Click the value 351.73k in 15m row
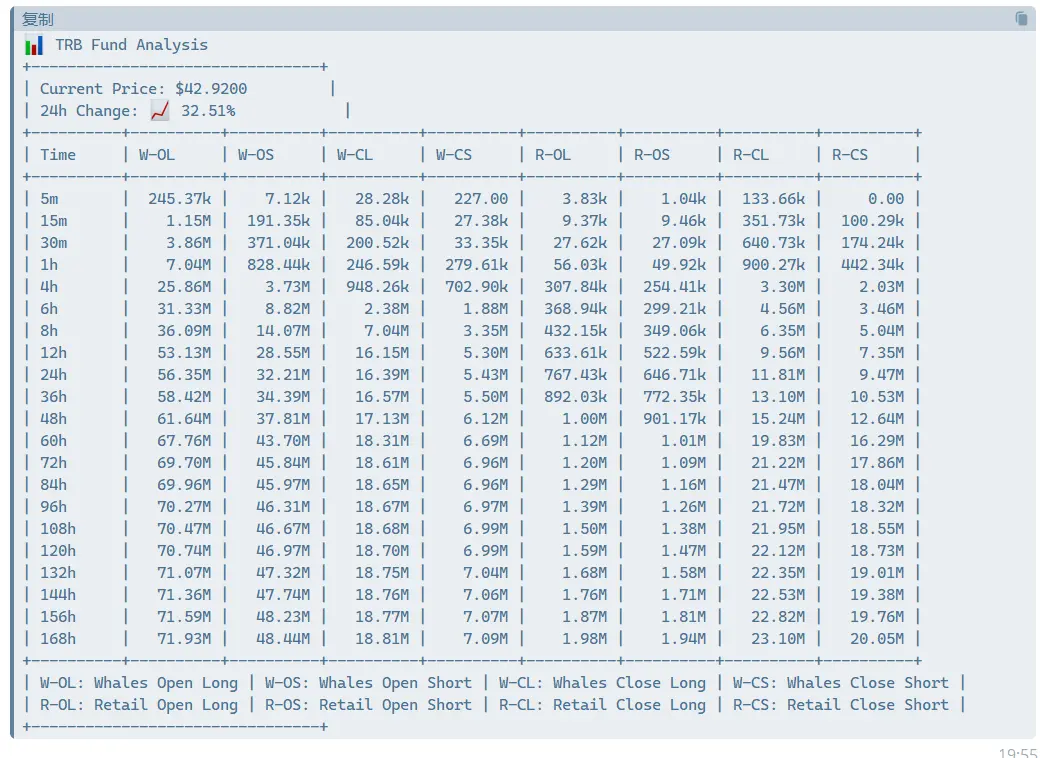This screenshot has width=1040, height=758. click(x=773, y=221)
